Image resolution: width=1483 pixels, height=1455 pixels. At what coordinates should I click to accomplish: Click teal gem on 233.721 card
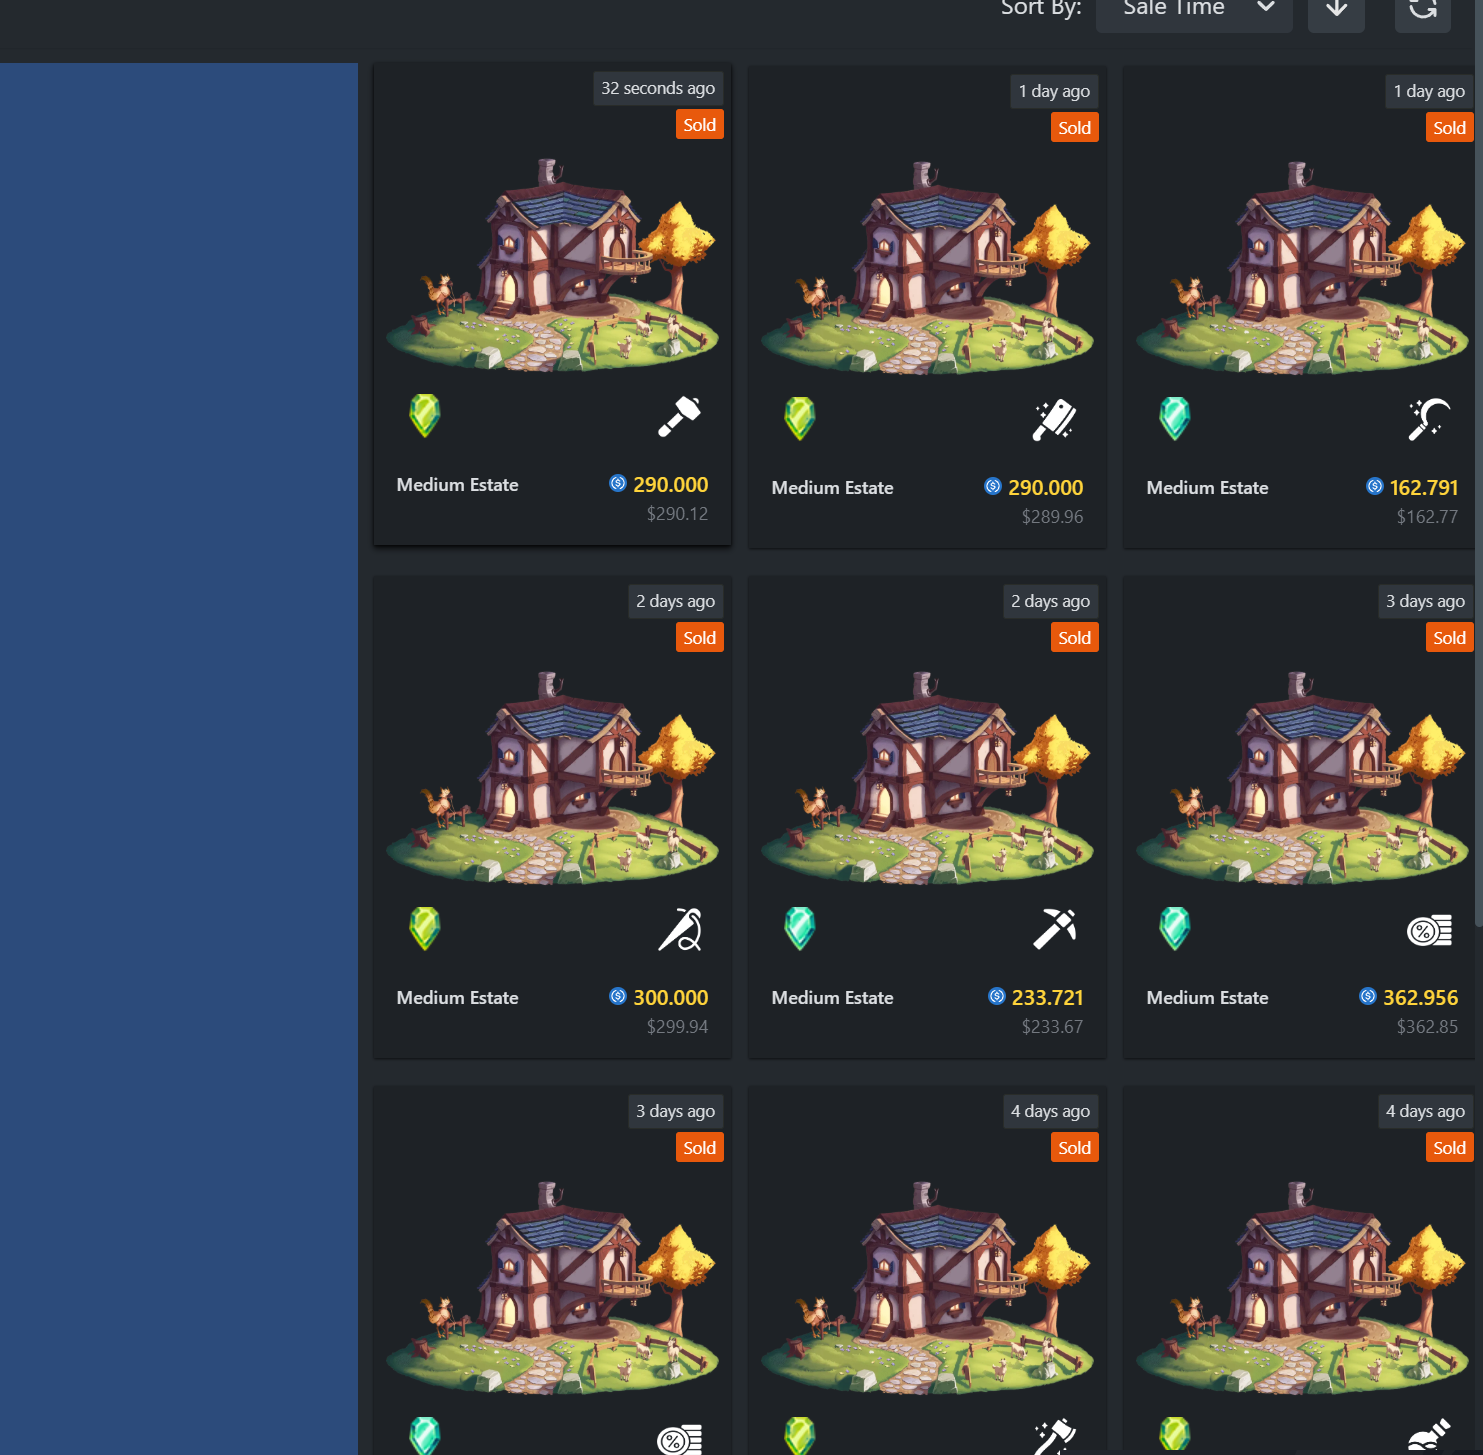coord(800,929)
